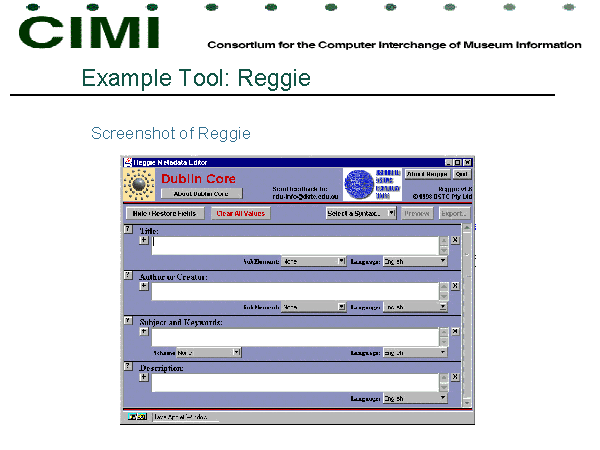Click the Dublin Core sunburst logo

[x=139, y=184]
